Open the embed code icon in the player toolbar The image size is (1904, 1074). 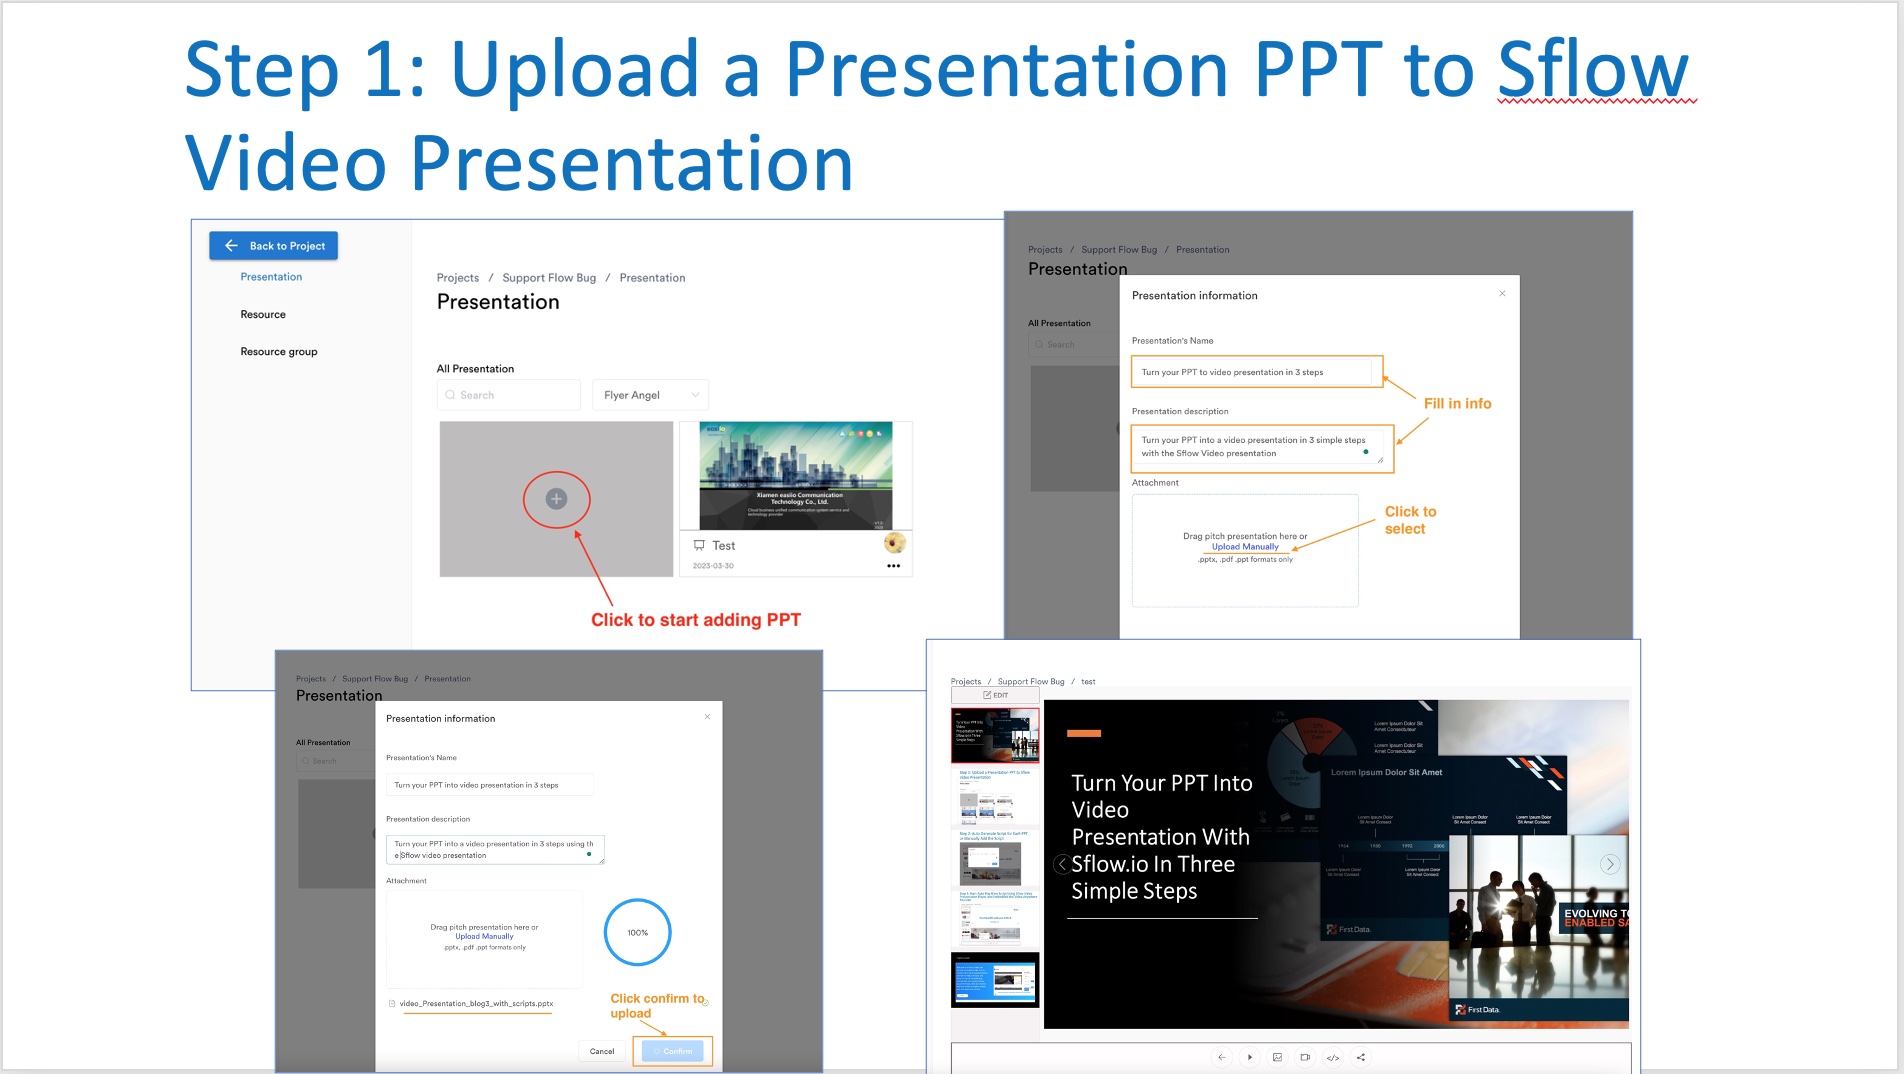coord(1332,1056)
